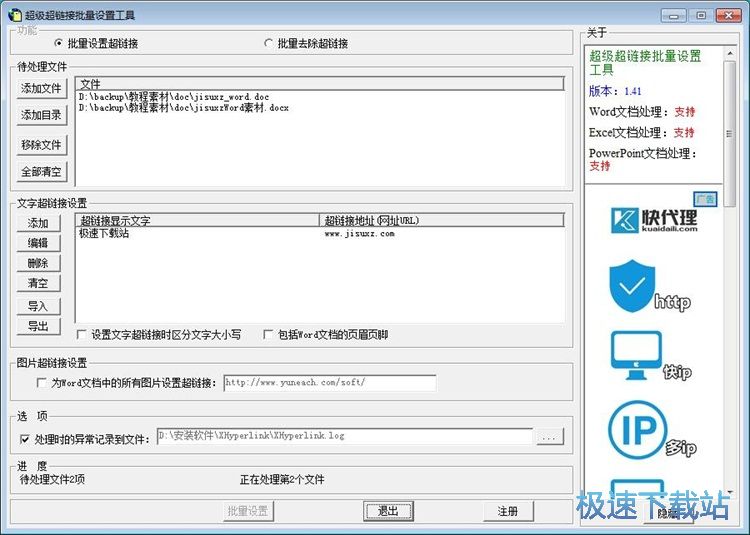Select the jisuxzWord素材.docx file row

[184, 108]
